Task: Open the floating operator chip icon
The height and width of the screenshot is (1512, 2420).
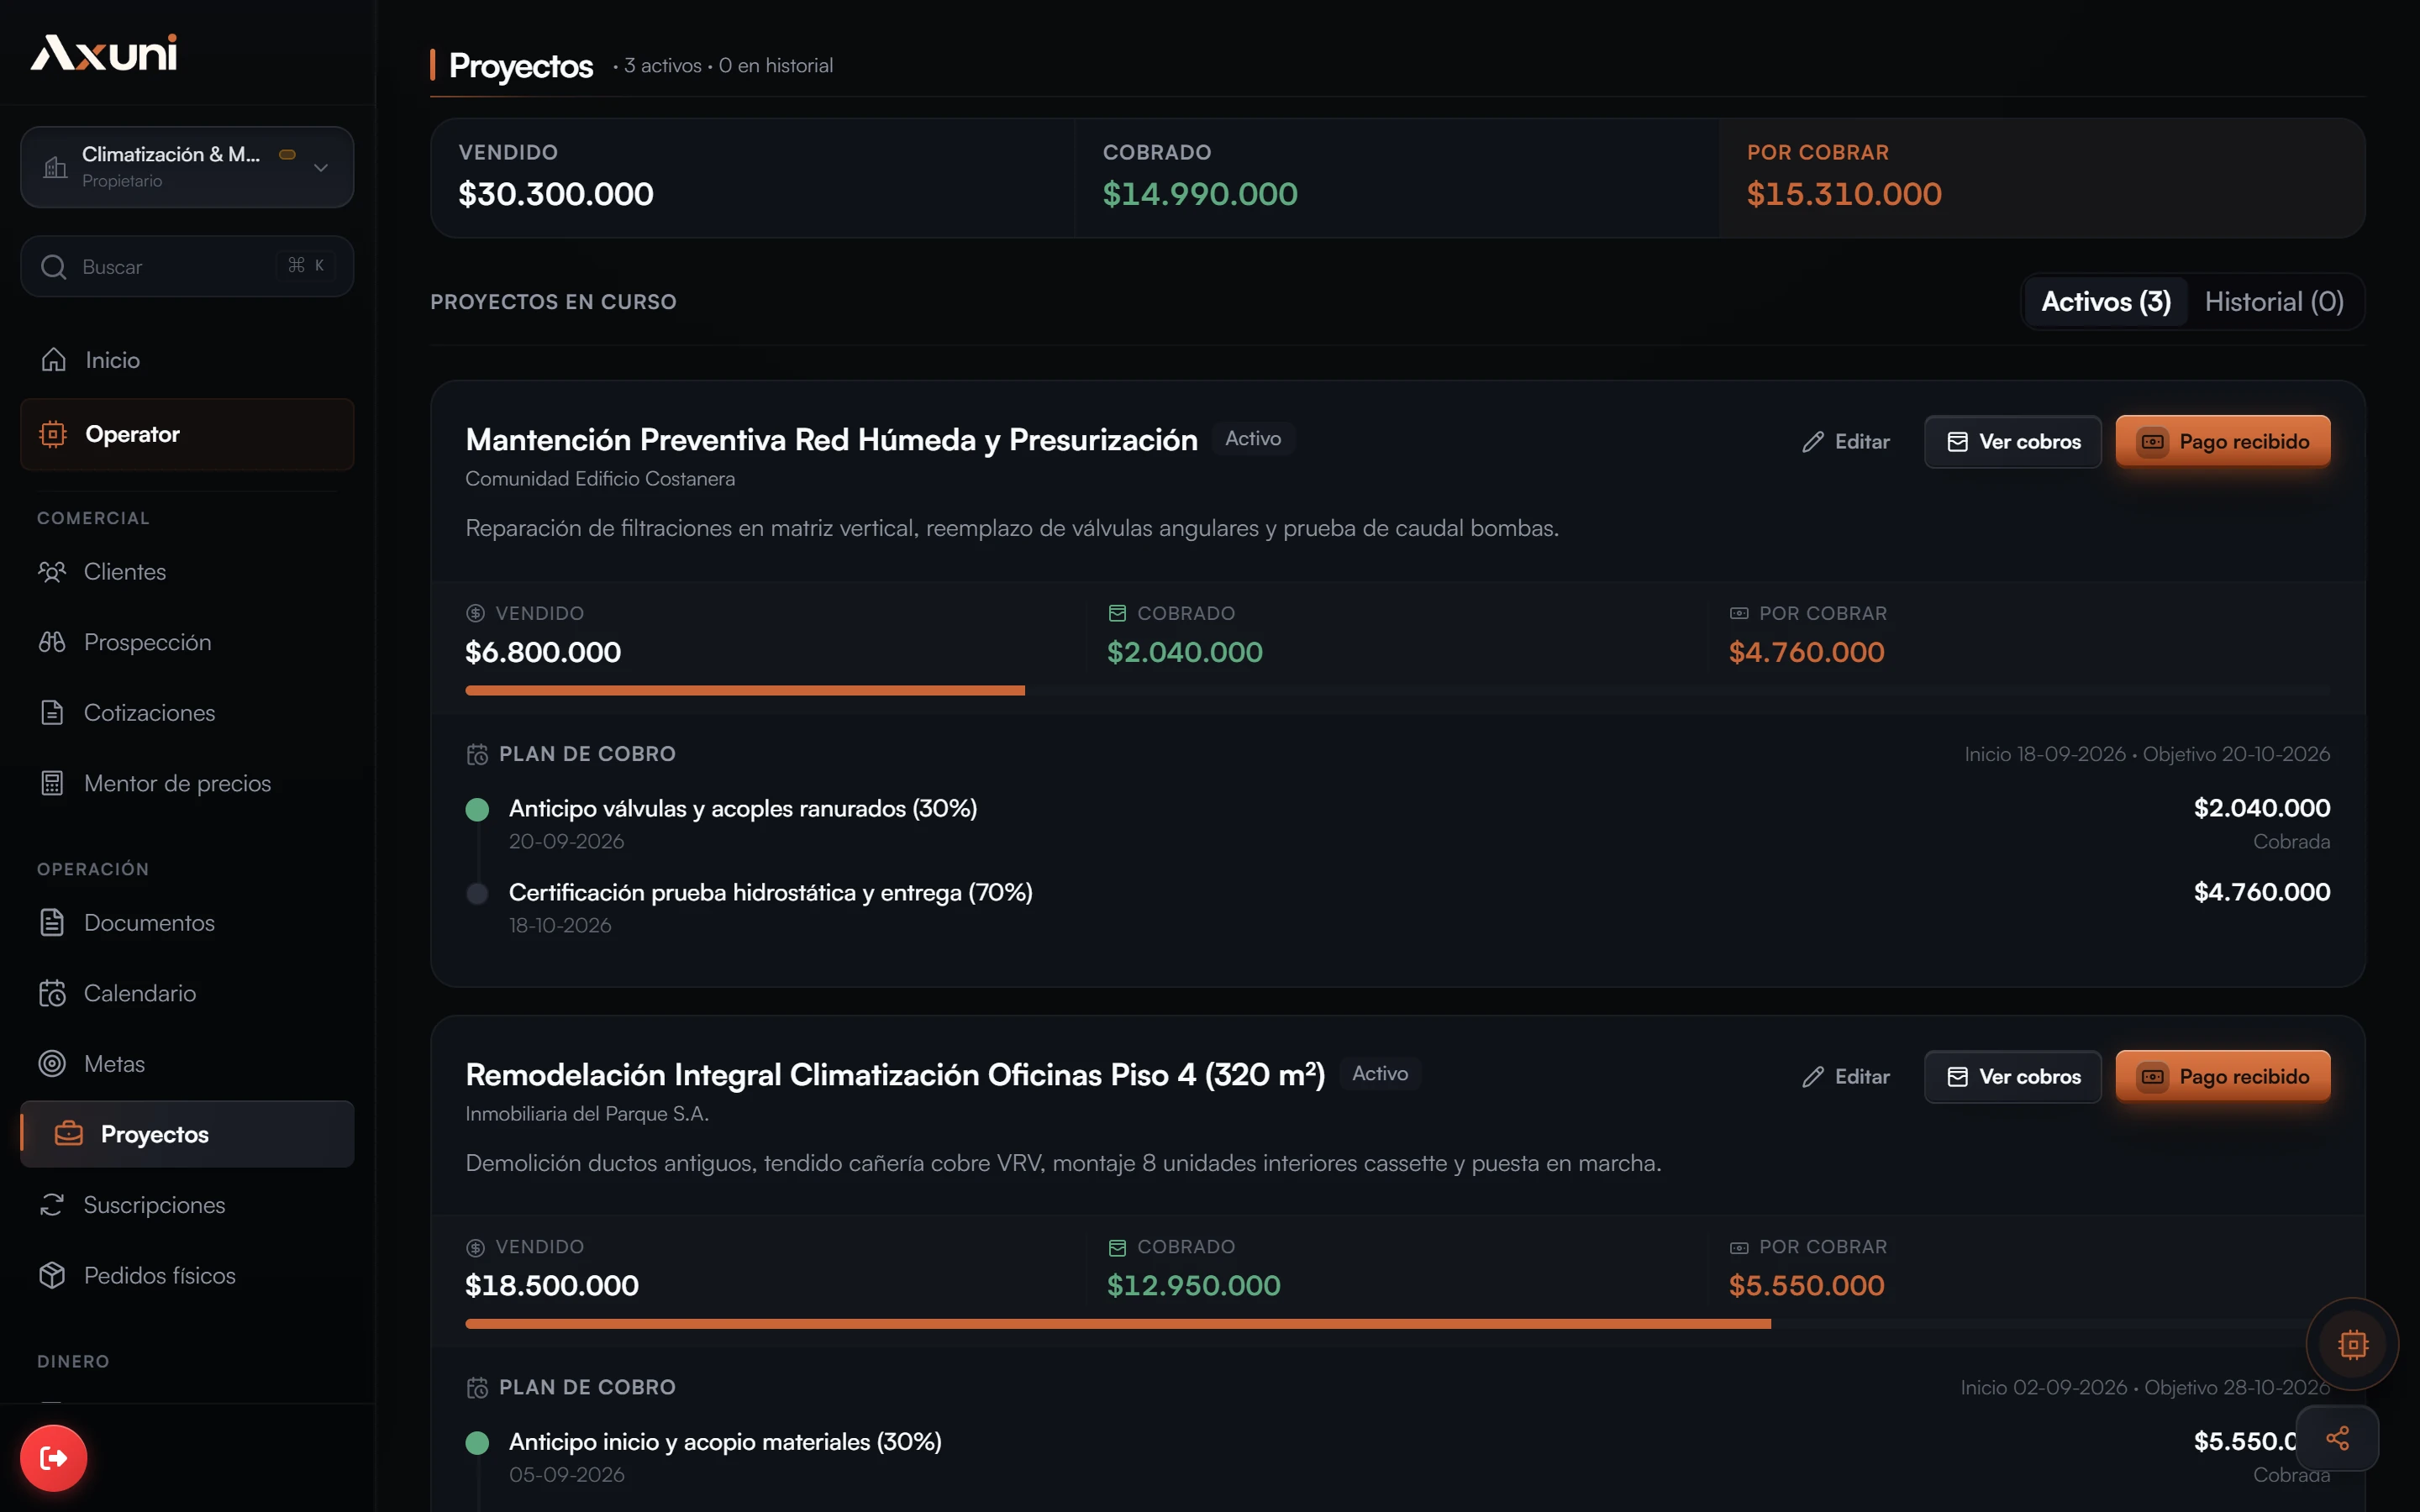Action: [2352, 1344]
